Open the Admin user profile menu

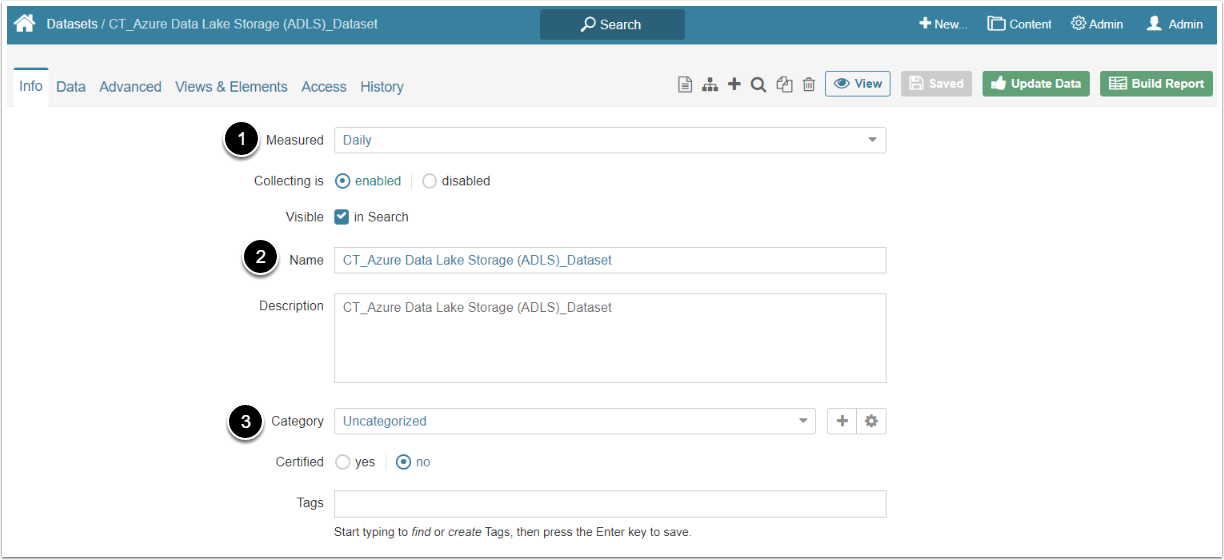coord(1175,24)
